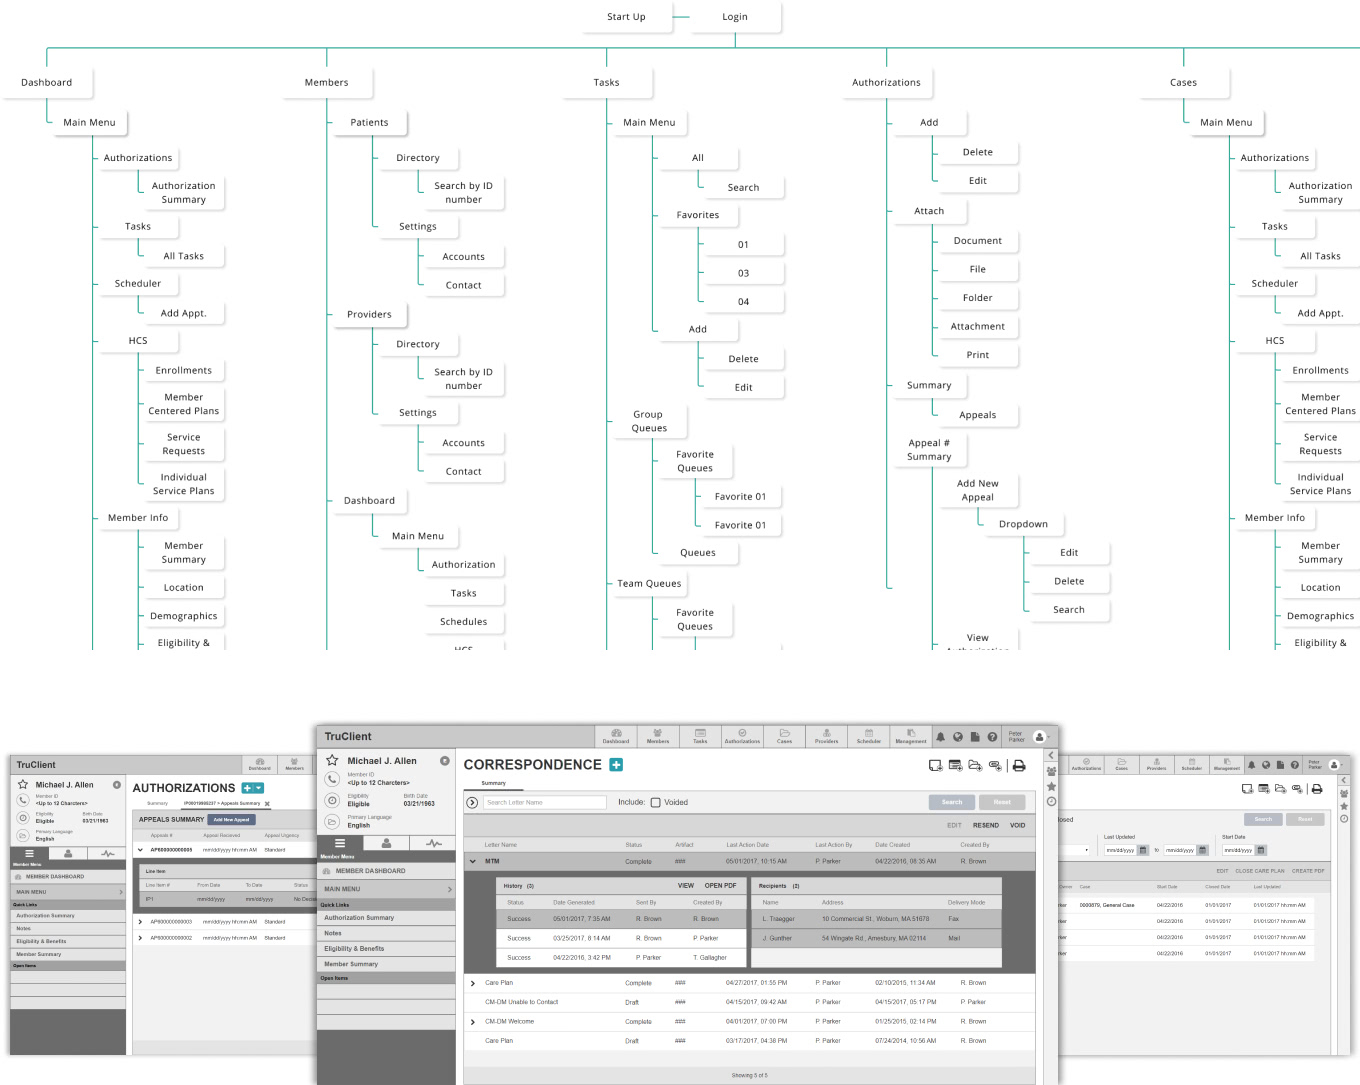Click the print icon in Correspondence header
This screenshot has width=1360, height=1085.
1019,766
